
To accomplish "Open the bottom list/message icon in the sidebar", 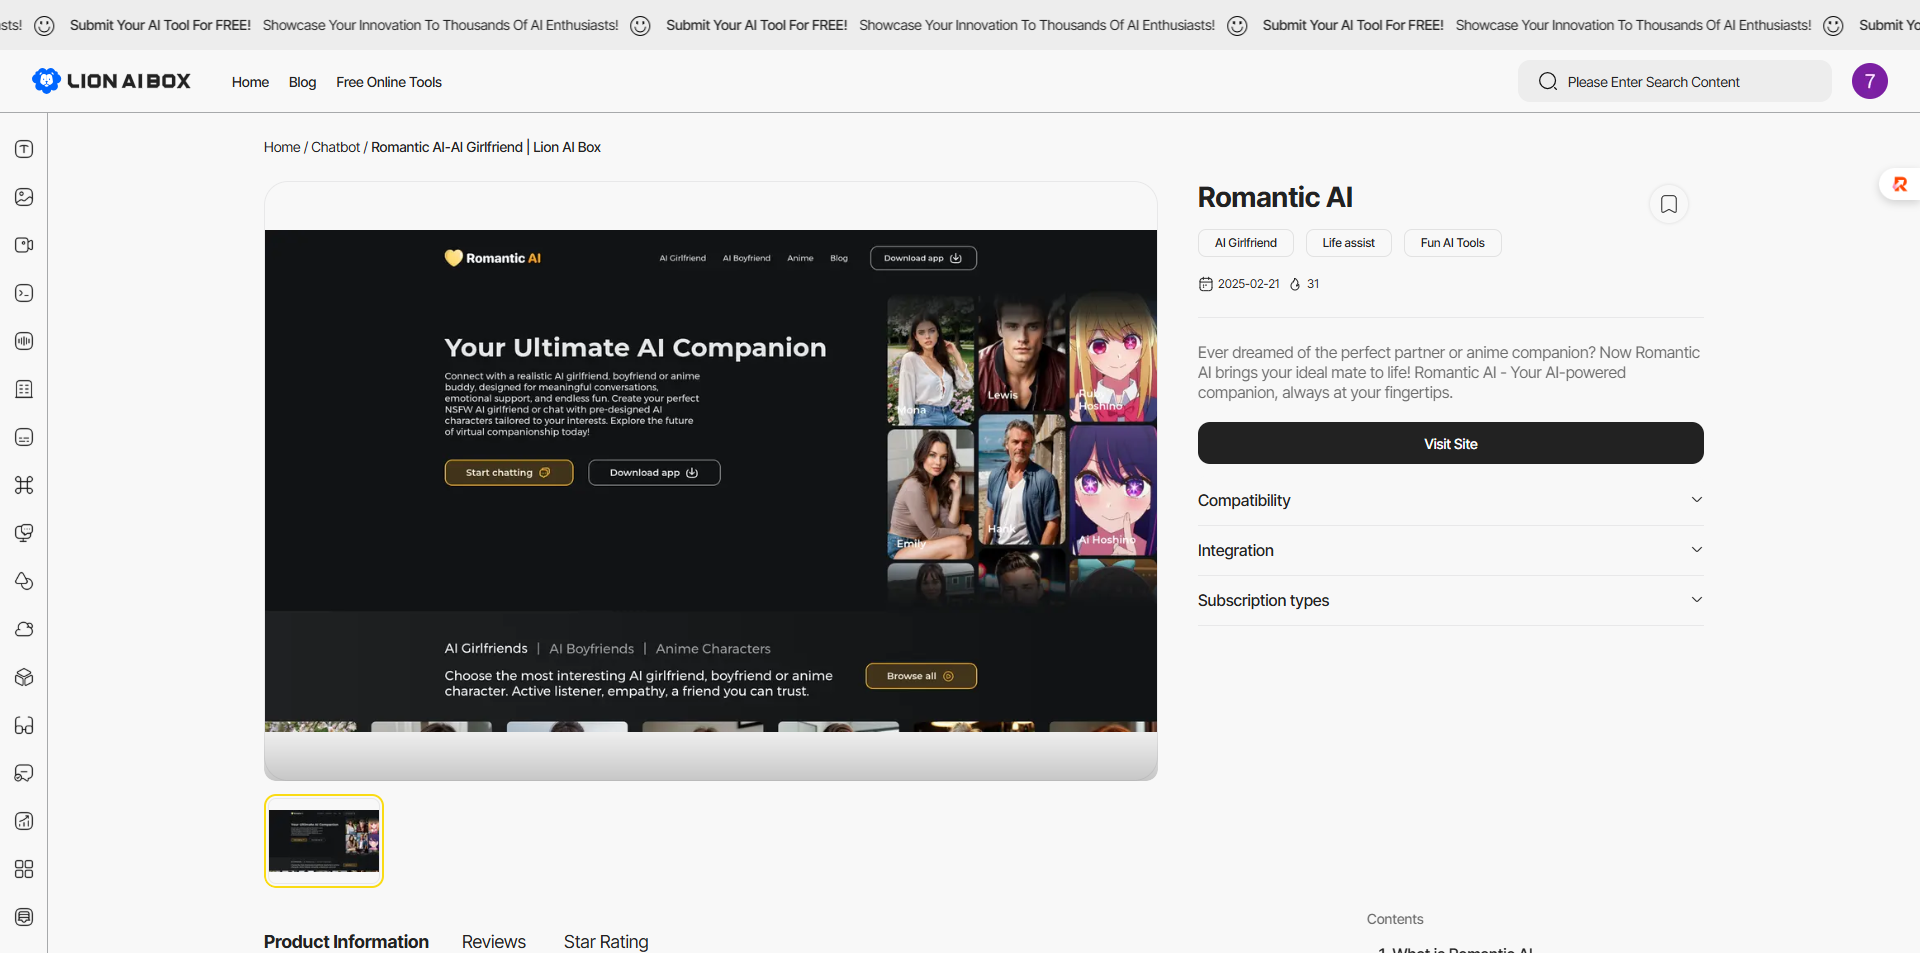I will click(24, 917).
